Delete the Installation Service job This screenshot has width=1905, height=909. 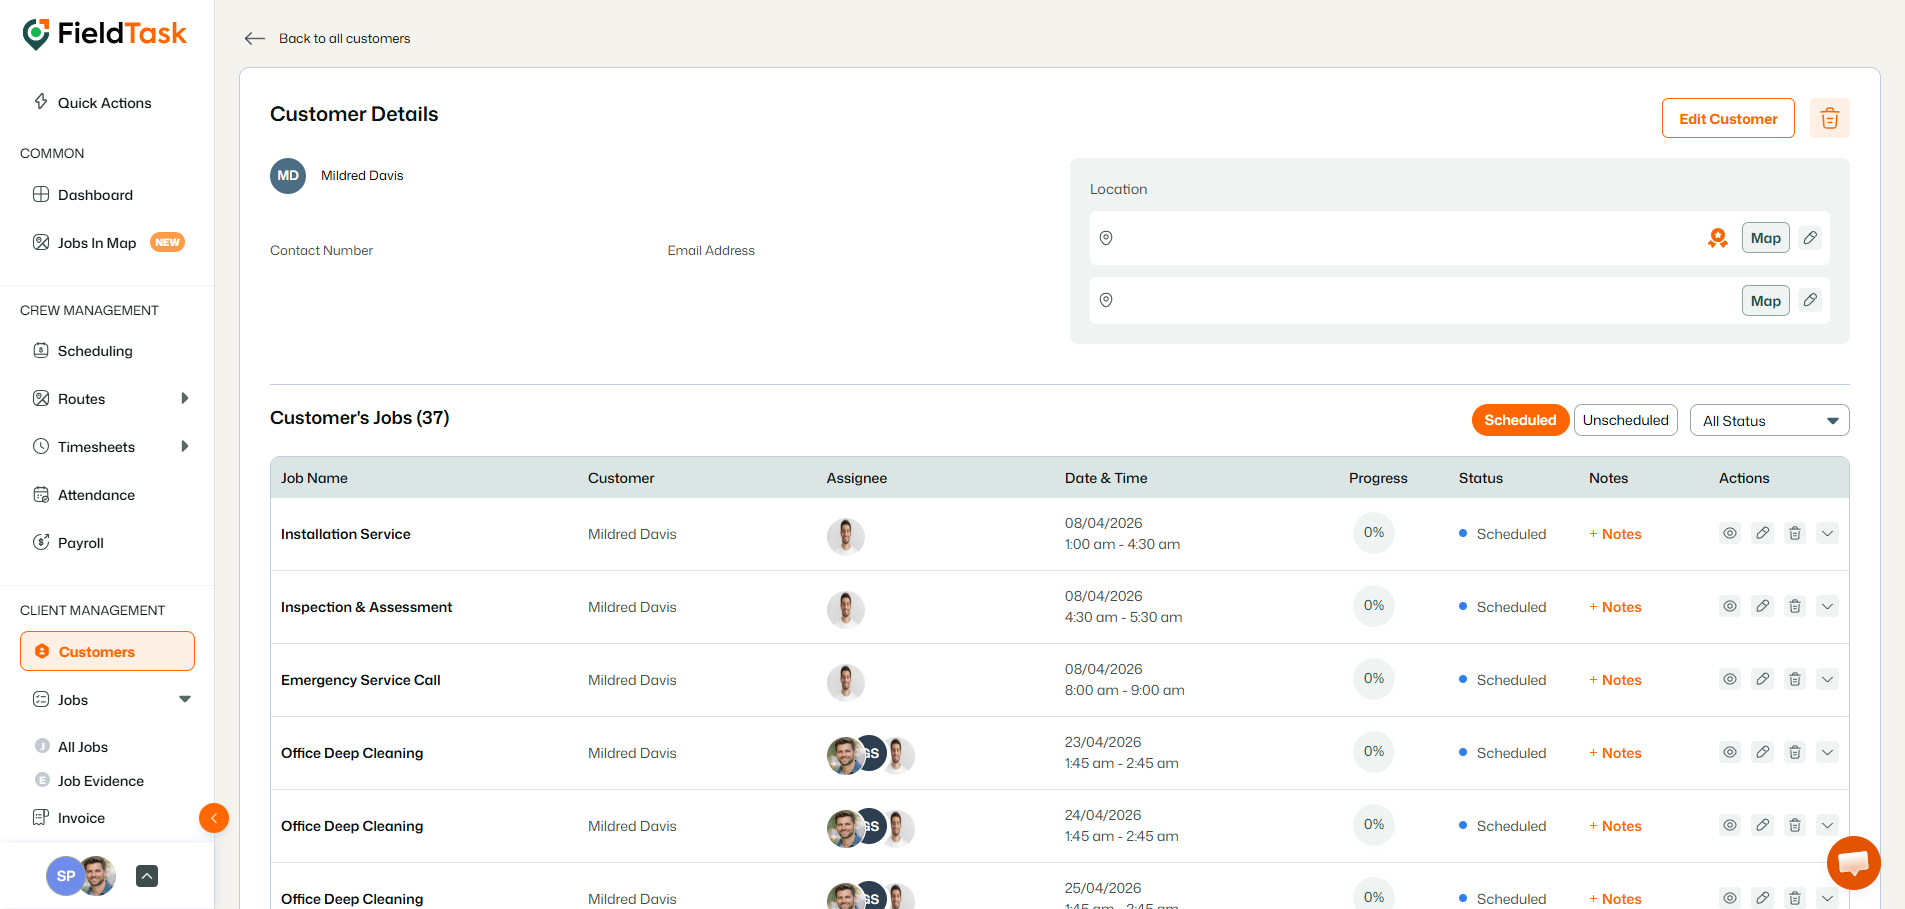[1795, 533]
